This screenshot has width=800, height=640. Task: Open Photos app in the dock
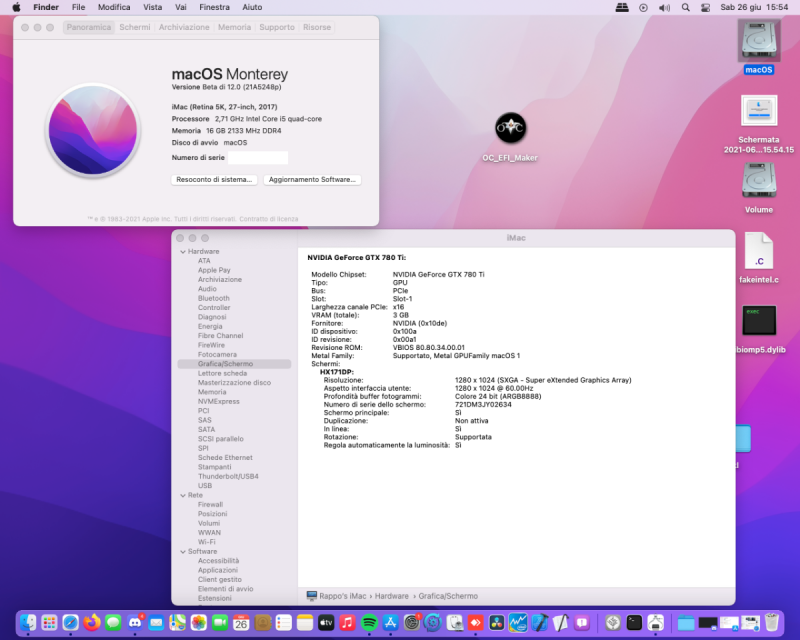click(198, 623)
